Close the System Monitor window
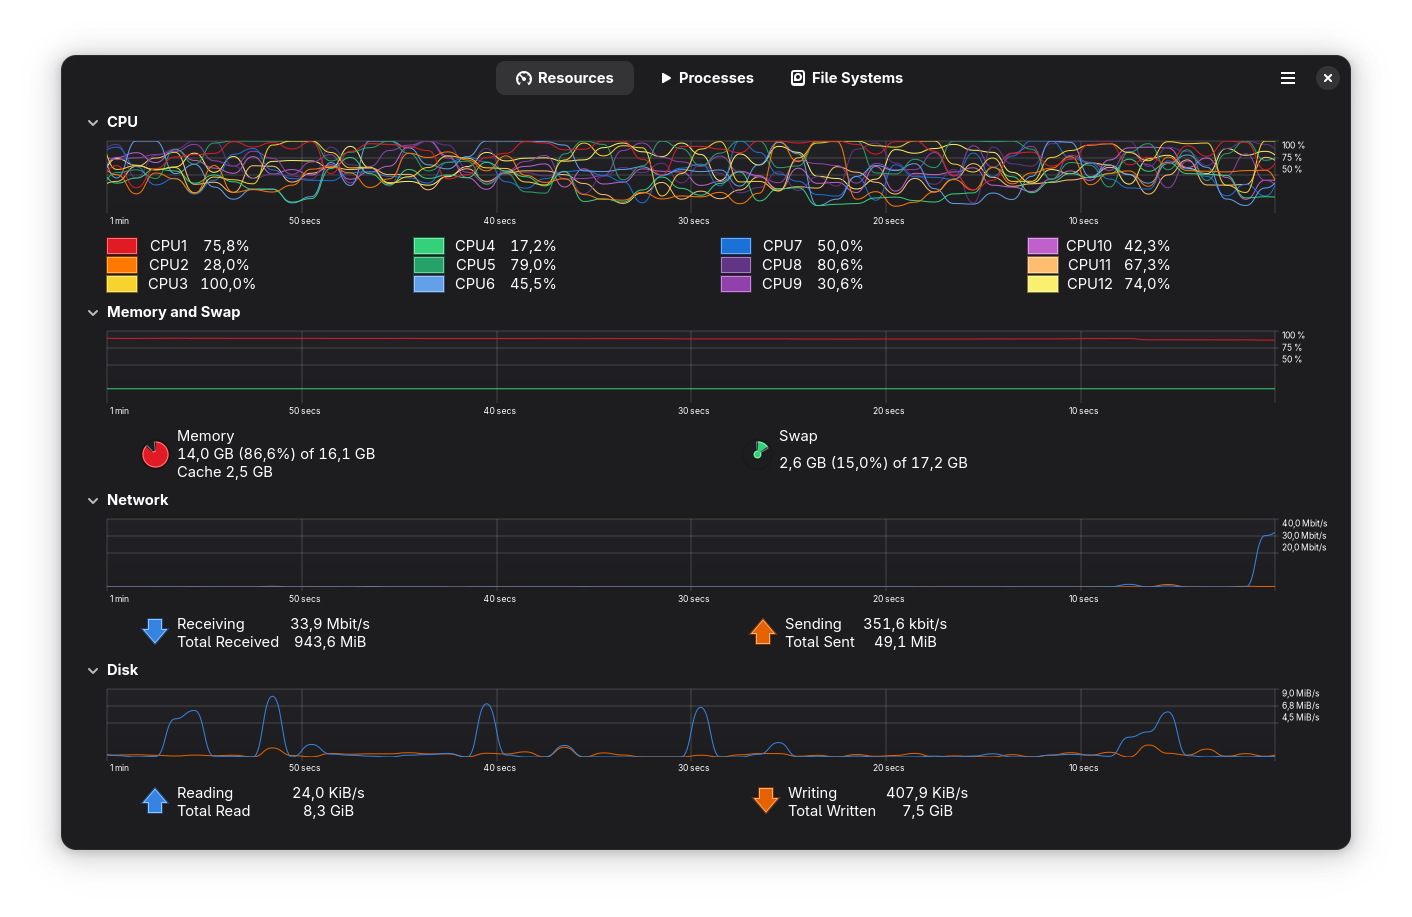 [x=1328, y=78]
